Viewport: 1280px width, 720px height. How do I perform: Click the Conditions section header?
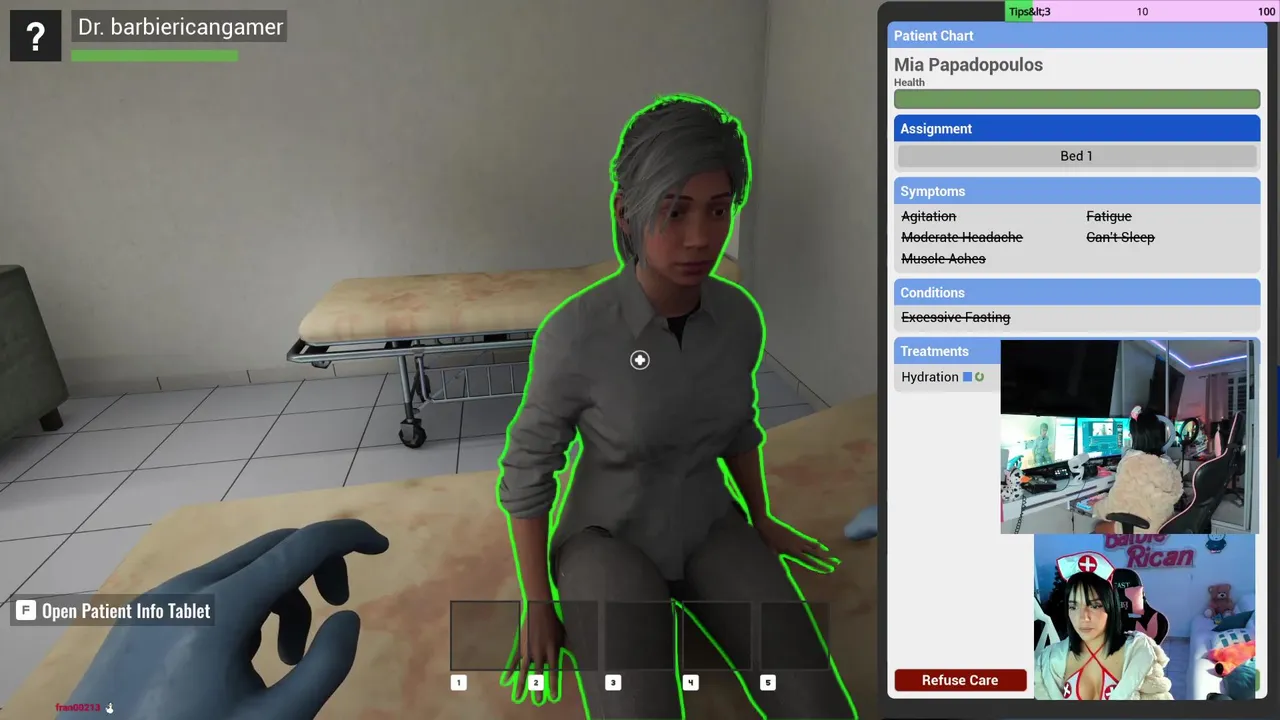click(1077, 292)
